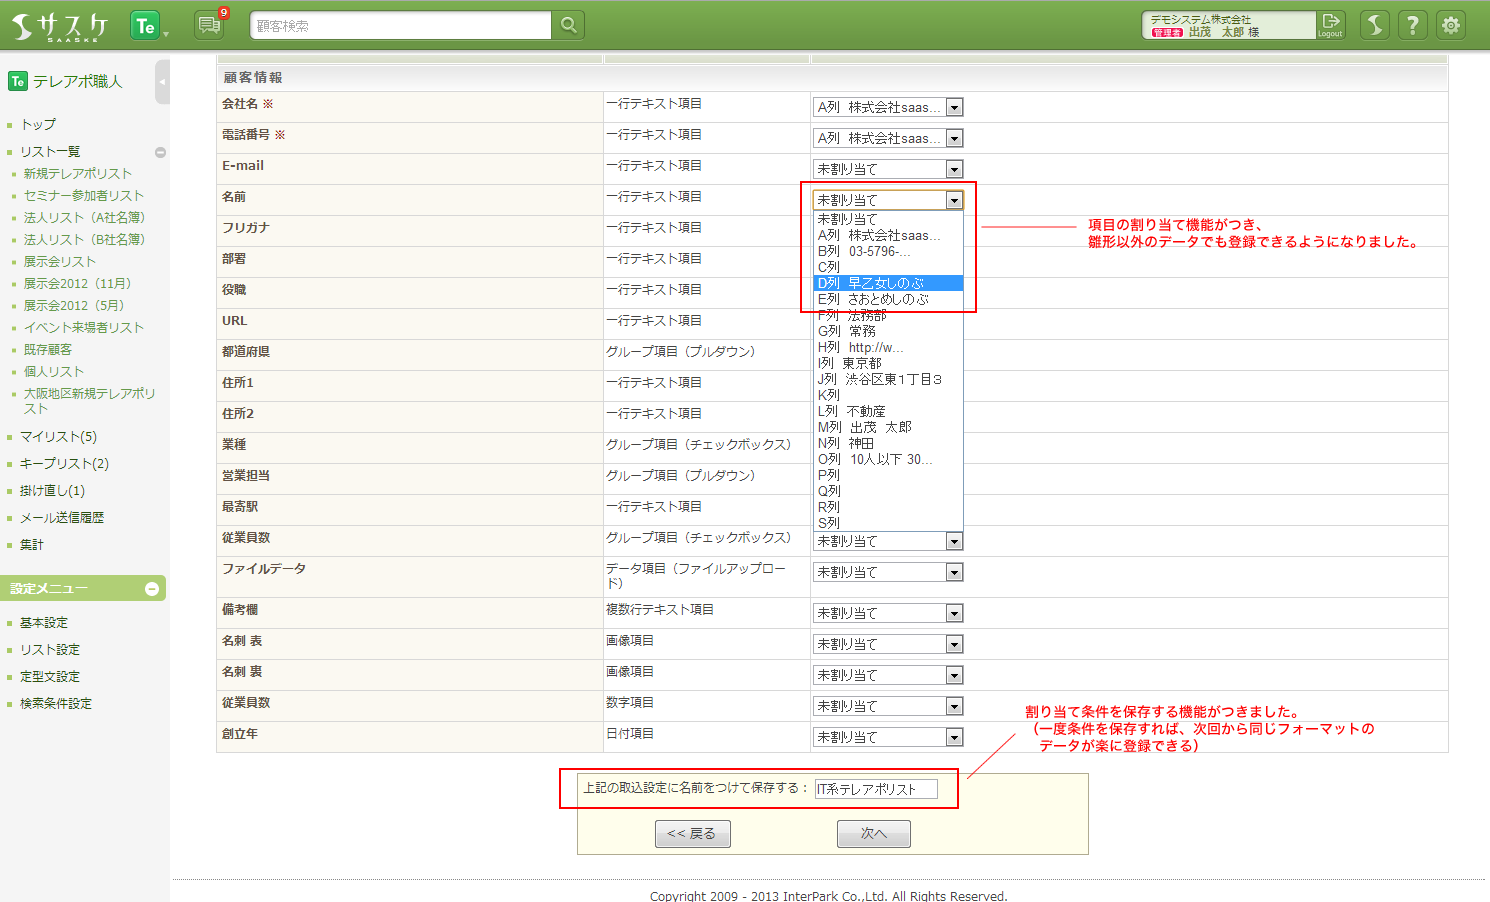This screenshot has width=1490, height=902.
Task: Select 'D列 早乙女しのぶ' in the dropdown list
Action: 888,283
